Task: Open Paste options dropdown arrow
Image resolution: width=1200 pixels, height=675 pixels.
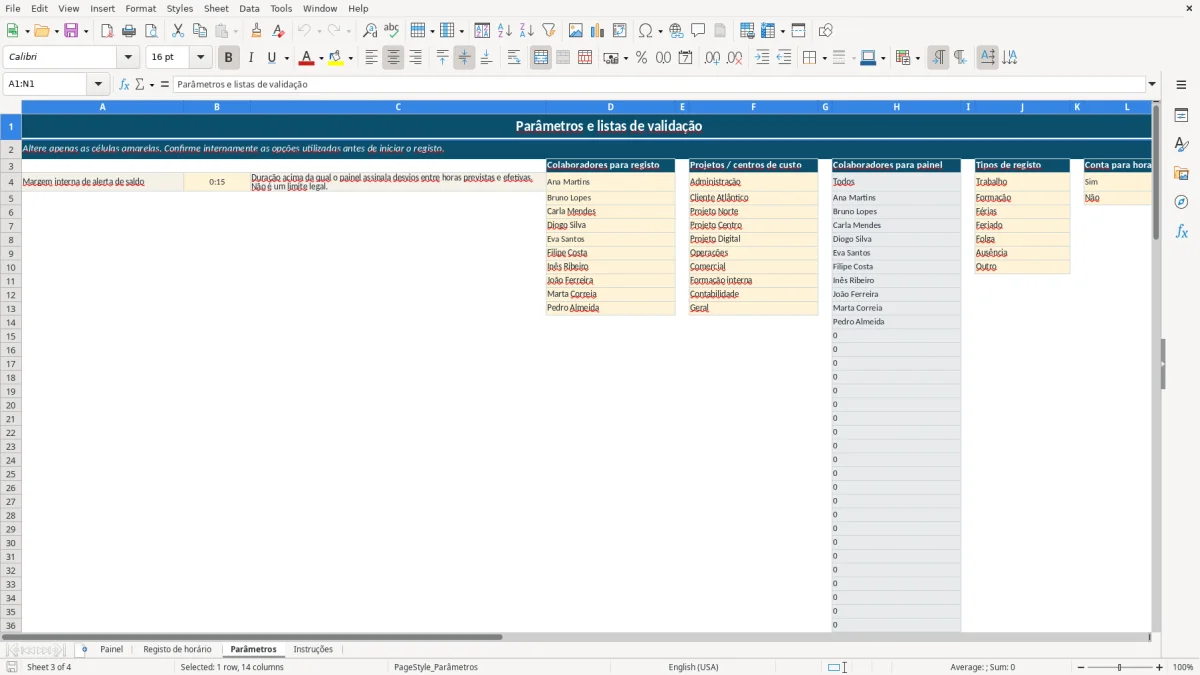Action: click(236, 31)
